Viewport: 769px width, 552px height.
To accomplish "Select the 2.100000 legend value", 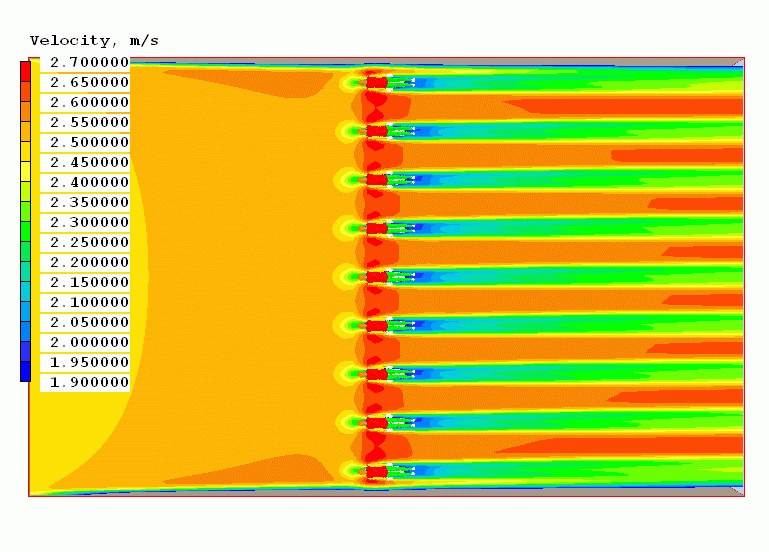I will 89,302.
